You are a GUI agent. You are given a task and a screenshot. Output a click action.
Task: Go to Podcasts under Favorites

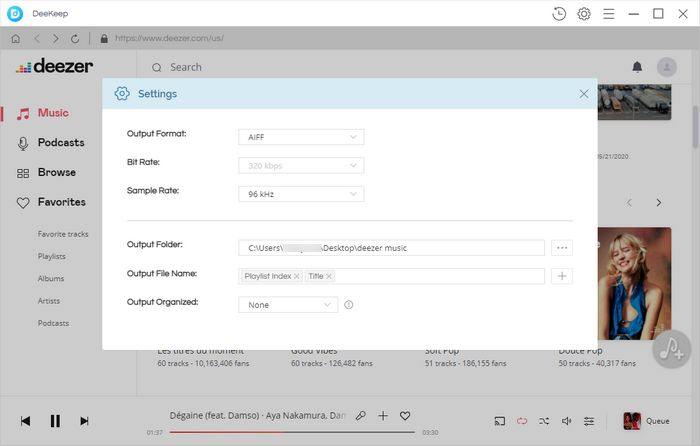click(x=53, y=323)
